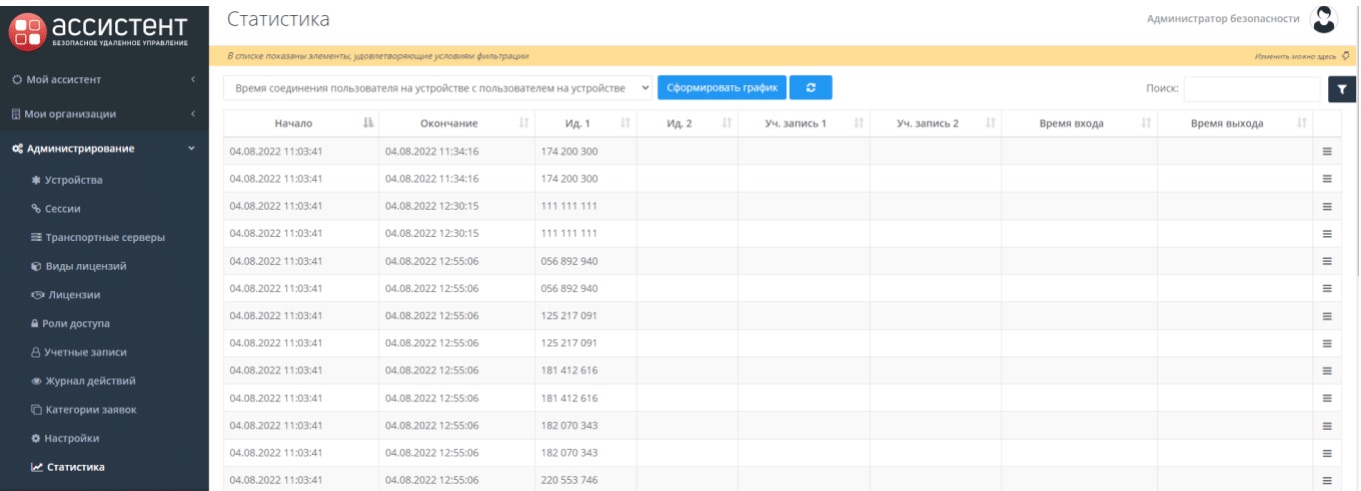Click the Статистика page heading
Screen dimensions: 1361x491
point(278,19)
